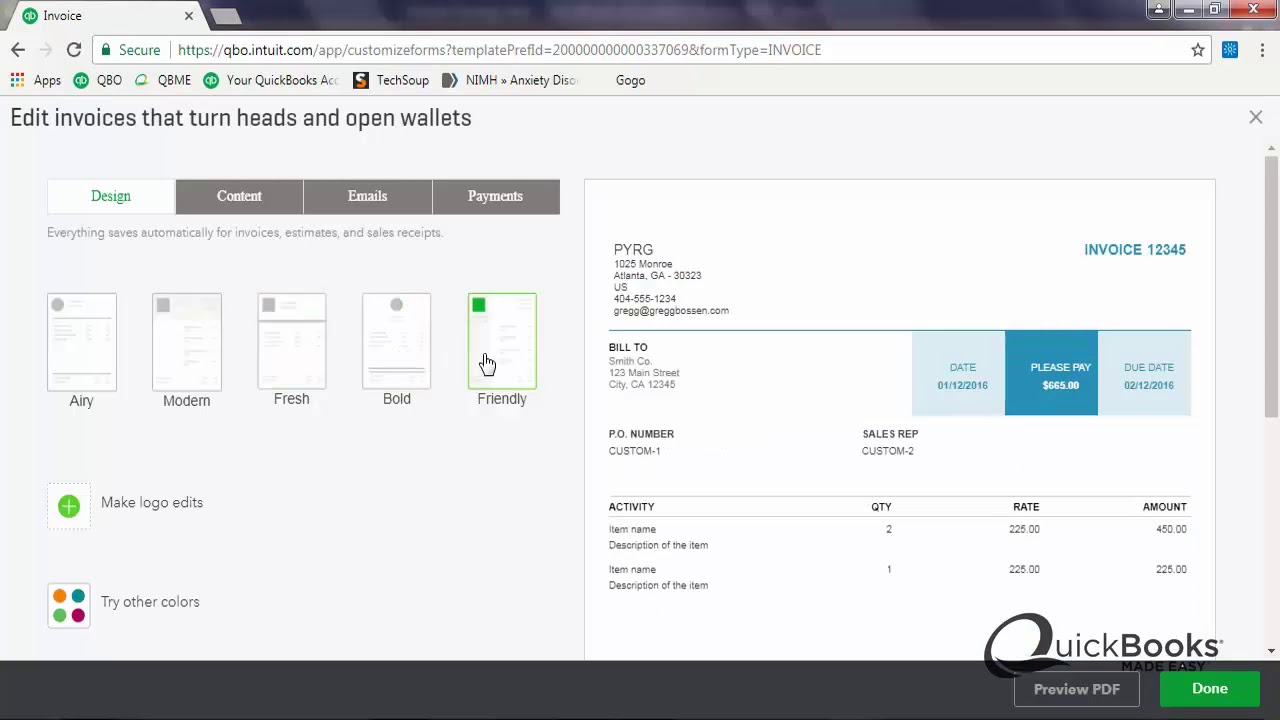Viewport: 1280px width, 720px height.
Task: Click the P.O. NUMBER label
Action: pos(641,434)
